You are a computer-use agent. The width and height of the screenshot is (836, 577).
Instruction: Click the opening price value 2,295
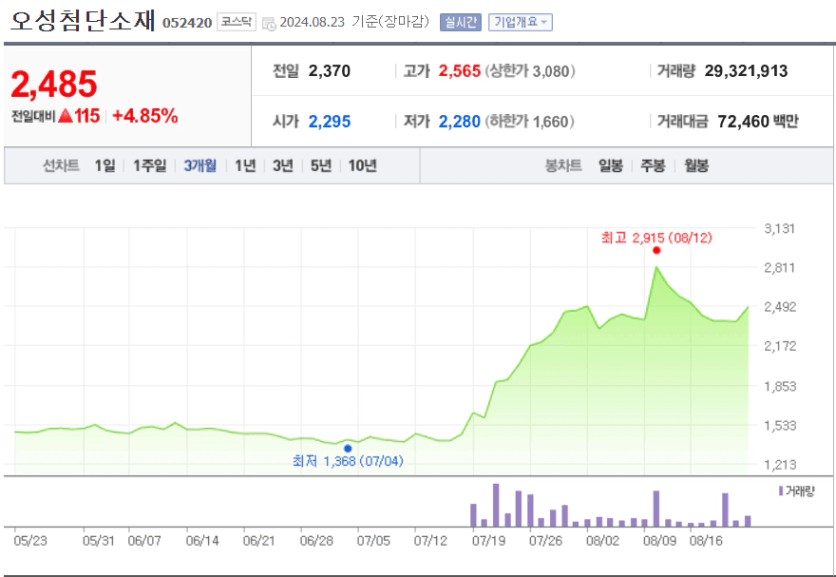[329, 122]
